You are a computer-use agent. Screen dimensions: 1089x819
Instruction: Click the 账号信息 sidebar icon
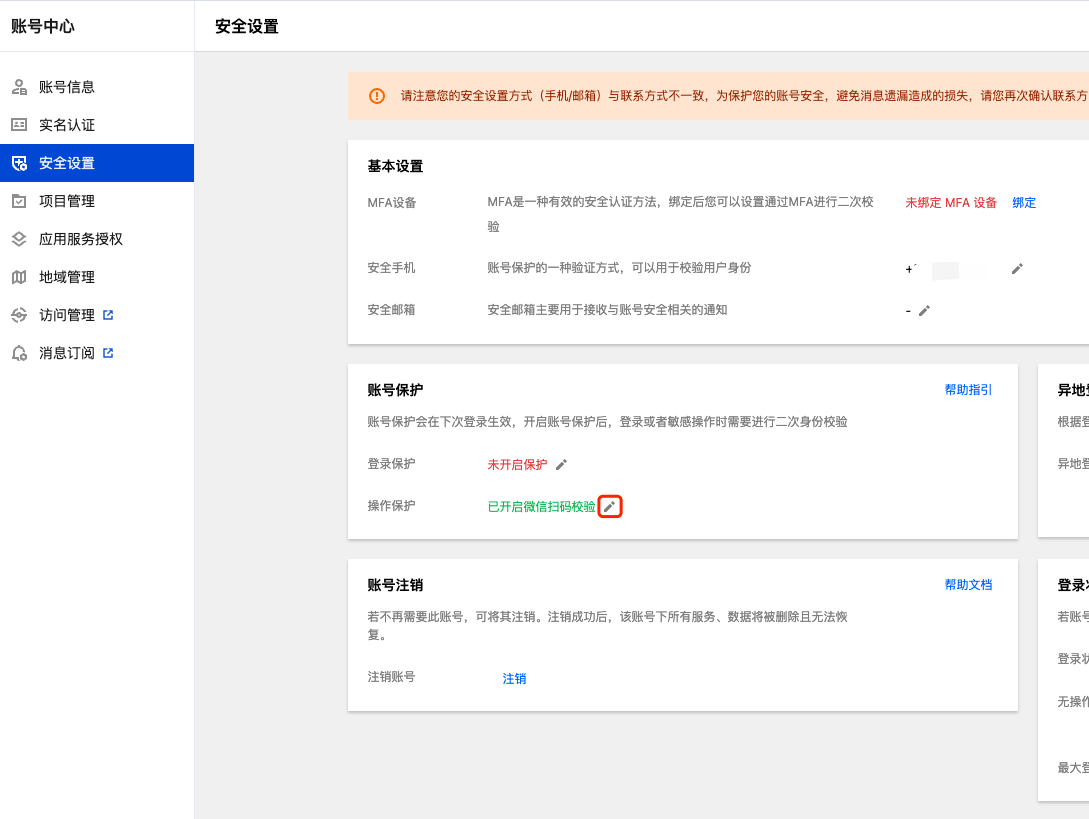point(19,87)
